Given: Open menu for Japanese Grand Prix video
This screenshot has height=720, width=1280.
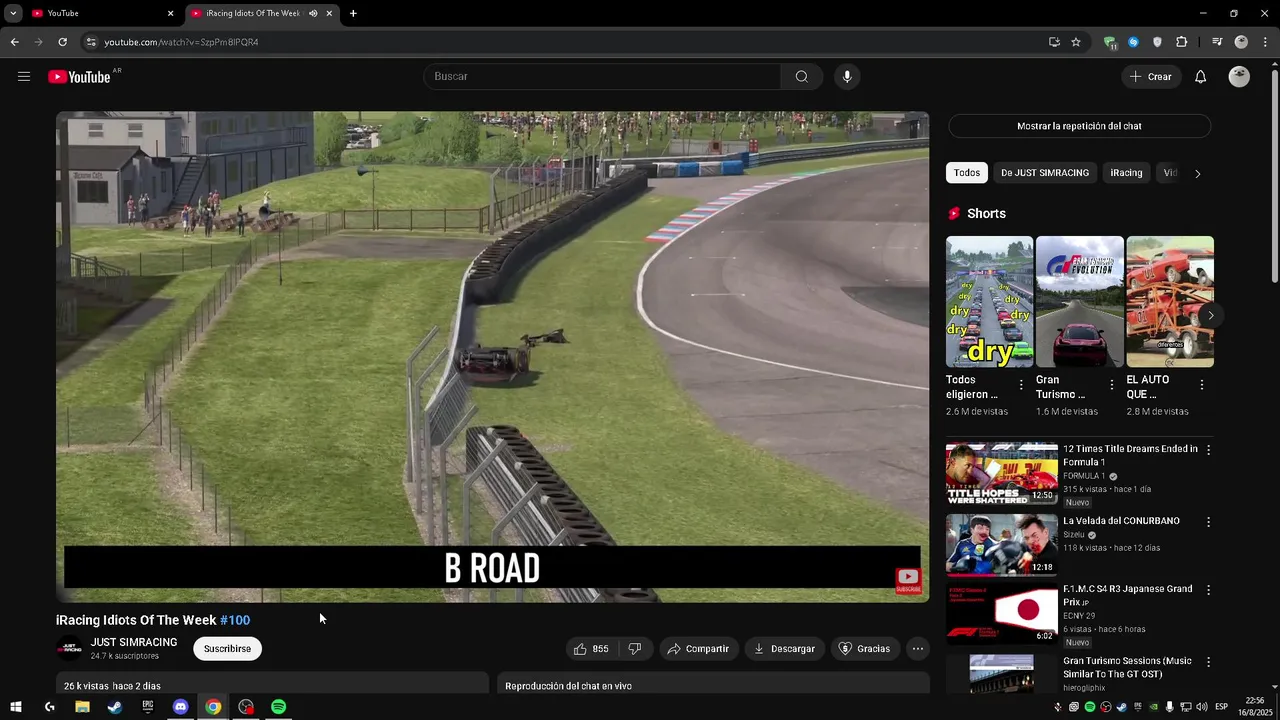Looking at the screenshot, I should pyautogui.click(x=1208, y=590).
